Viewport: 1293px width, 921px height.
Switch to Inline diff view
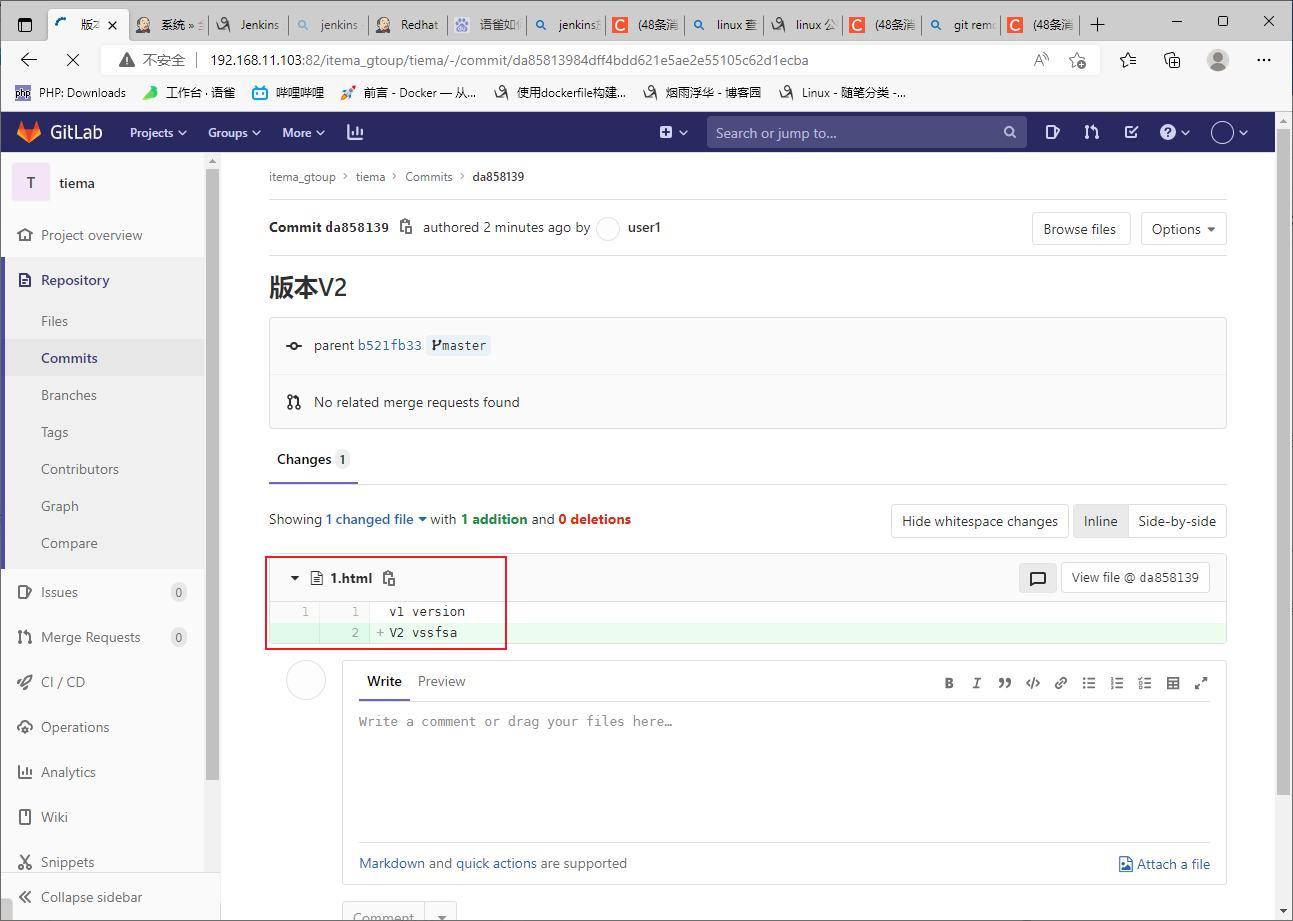point(1100,521)
